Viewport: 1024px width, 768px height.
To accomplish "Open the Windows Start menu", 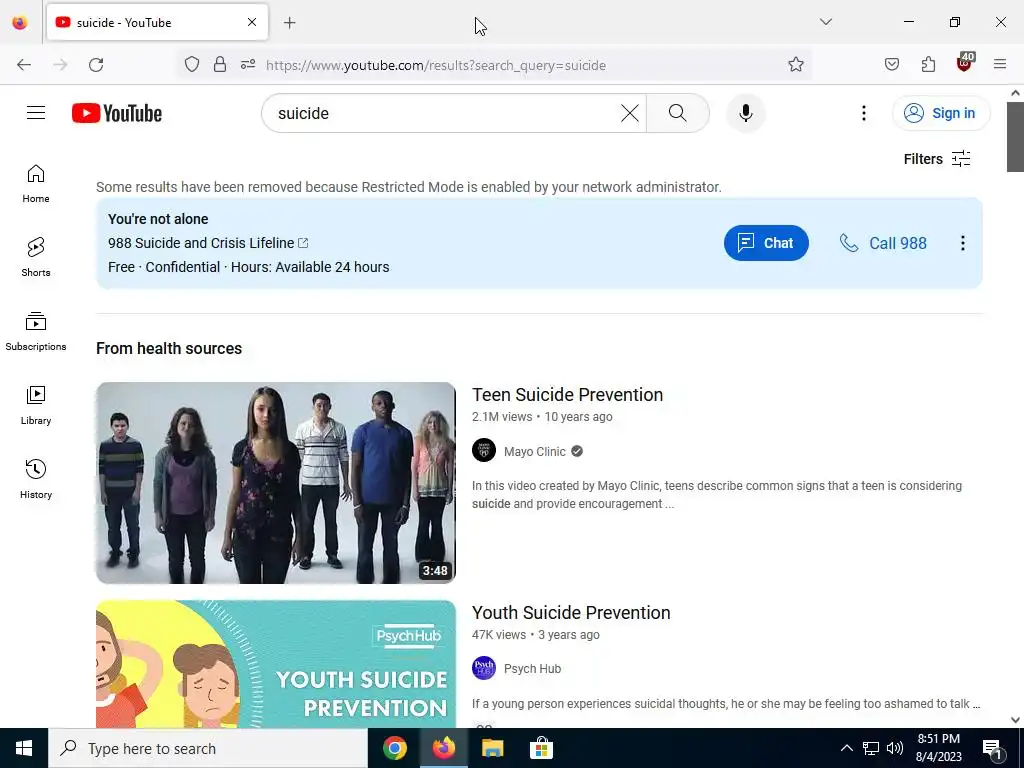I will (x=24, y=748).
